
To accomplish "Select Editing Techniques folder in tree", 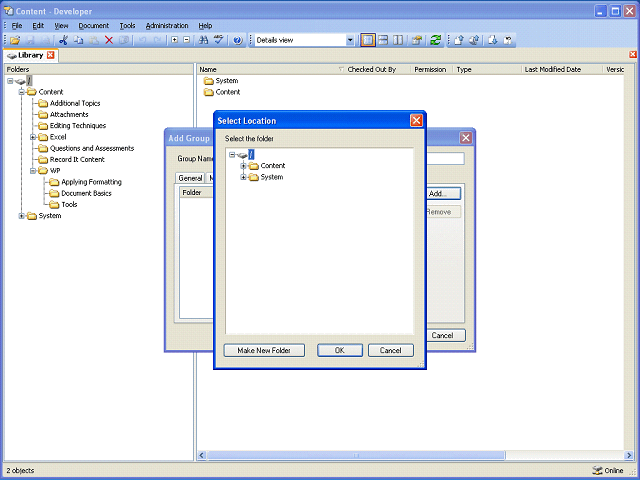I will coord(78,126).
